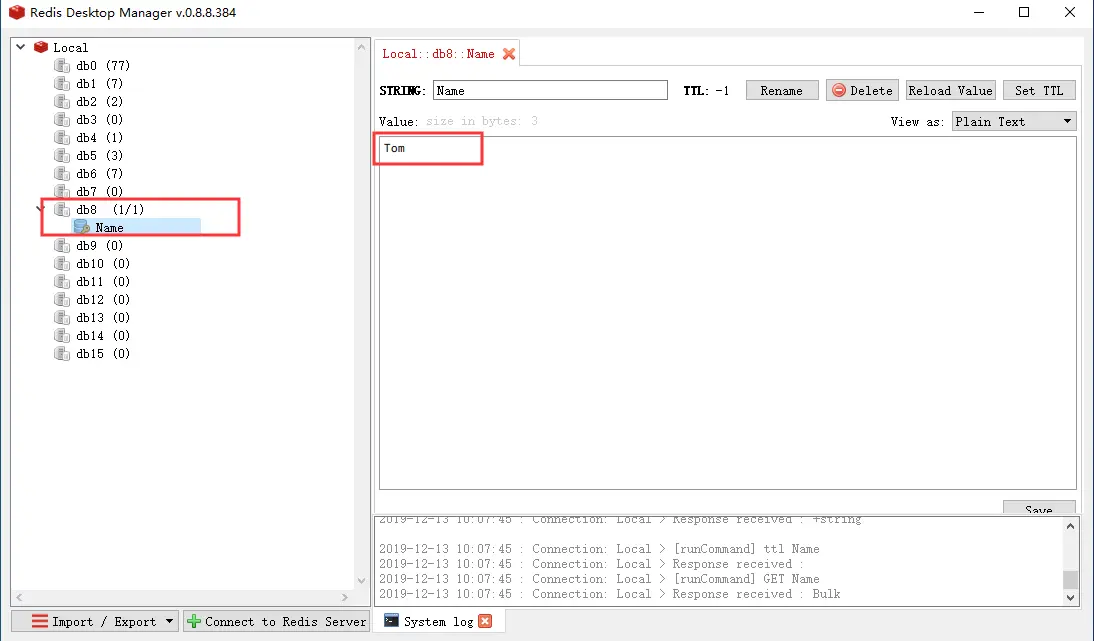Image resolution: width=1094 pixels, height=641 pixels.
Task: Click the db14 database icon
Action: (x=62, y=335)
